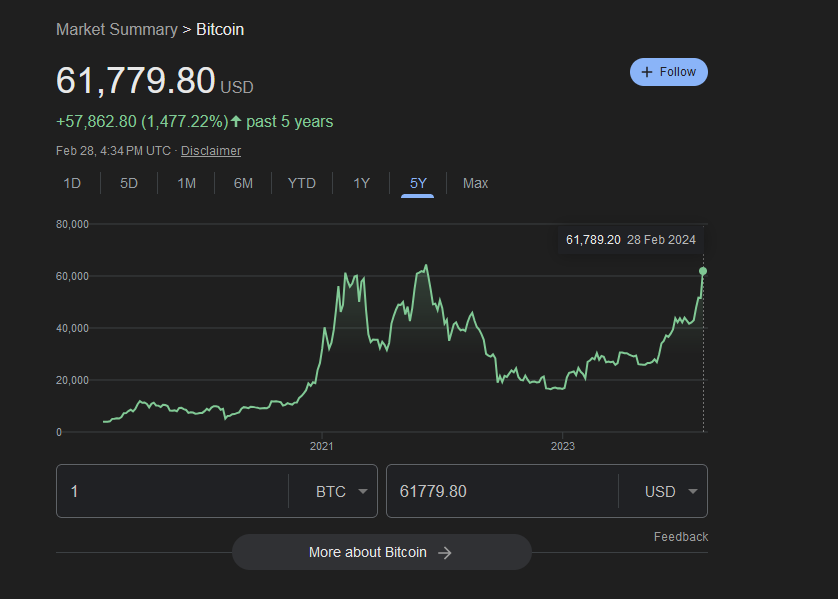Show year-to-date YTD chart
838x599 pixels.
tap(302, 183)
